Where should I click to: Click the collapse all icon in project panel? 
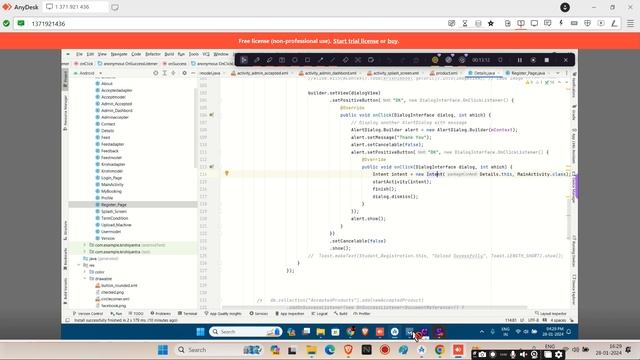(x=173, y=73)
